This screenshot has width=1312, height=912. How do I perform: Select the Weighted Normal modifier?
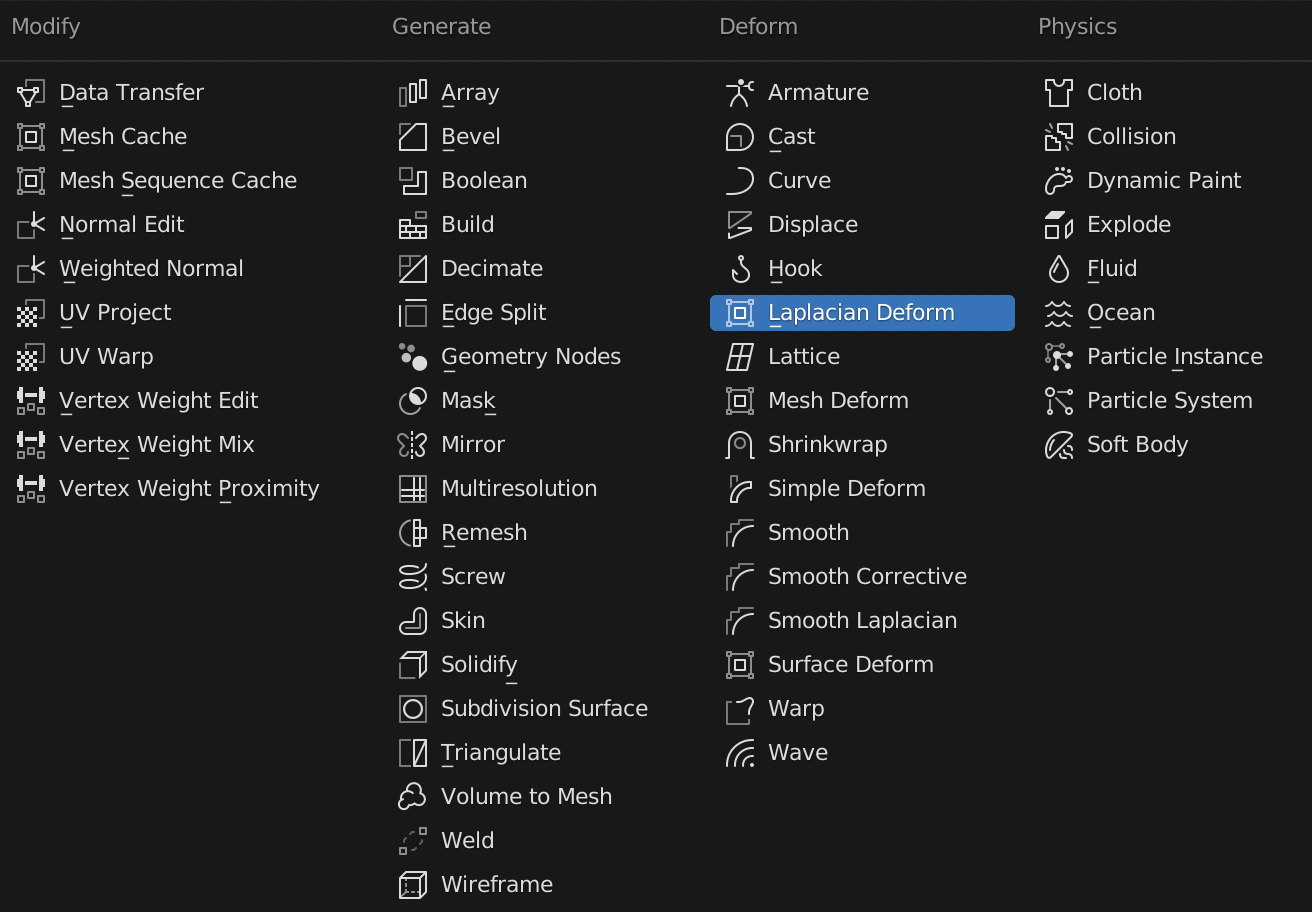[151, 269]
